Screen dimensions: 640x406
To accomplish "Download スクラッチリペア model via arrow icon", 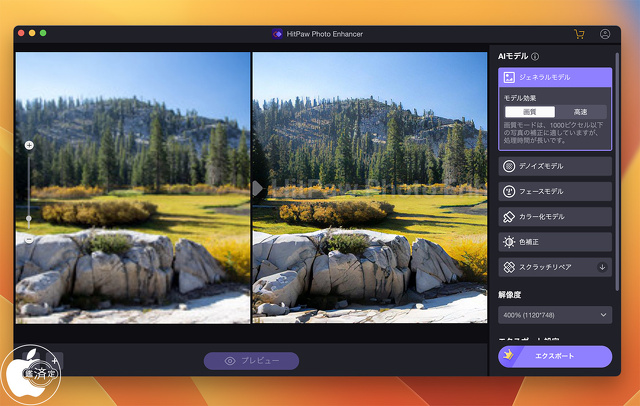I will (x=602, y=267).
